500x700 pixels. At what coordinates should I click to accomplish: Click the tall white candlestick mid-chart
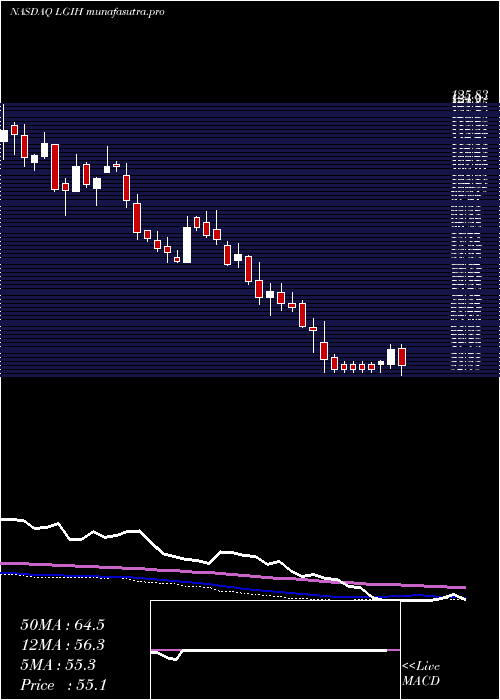(187, 245)
